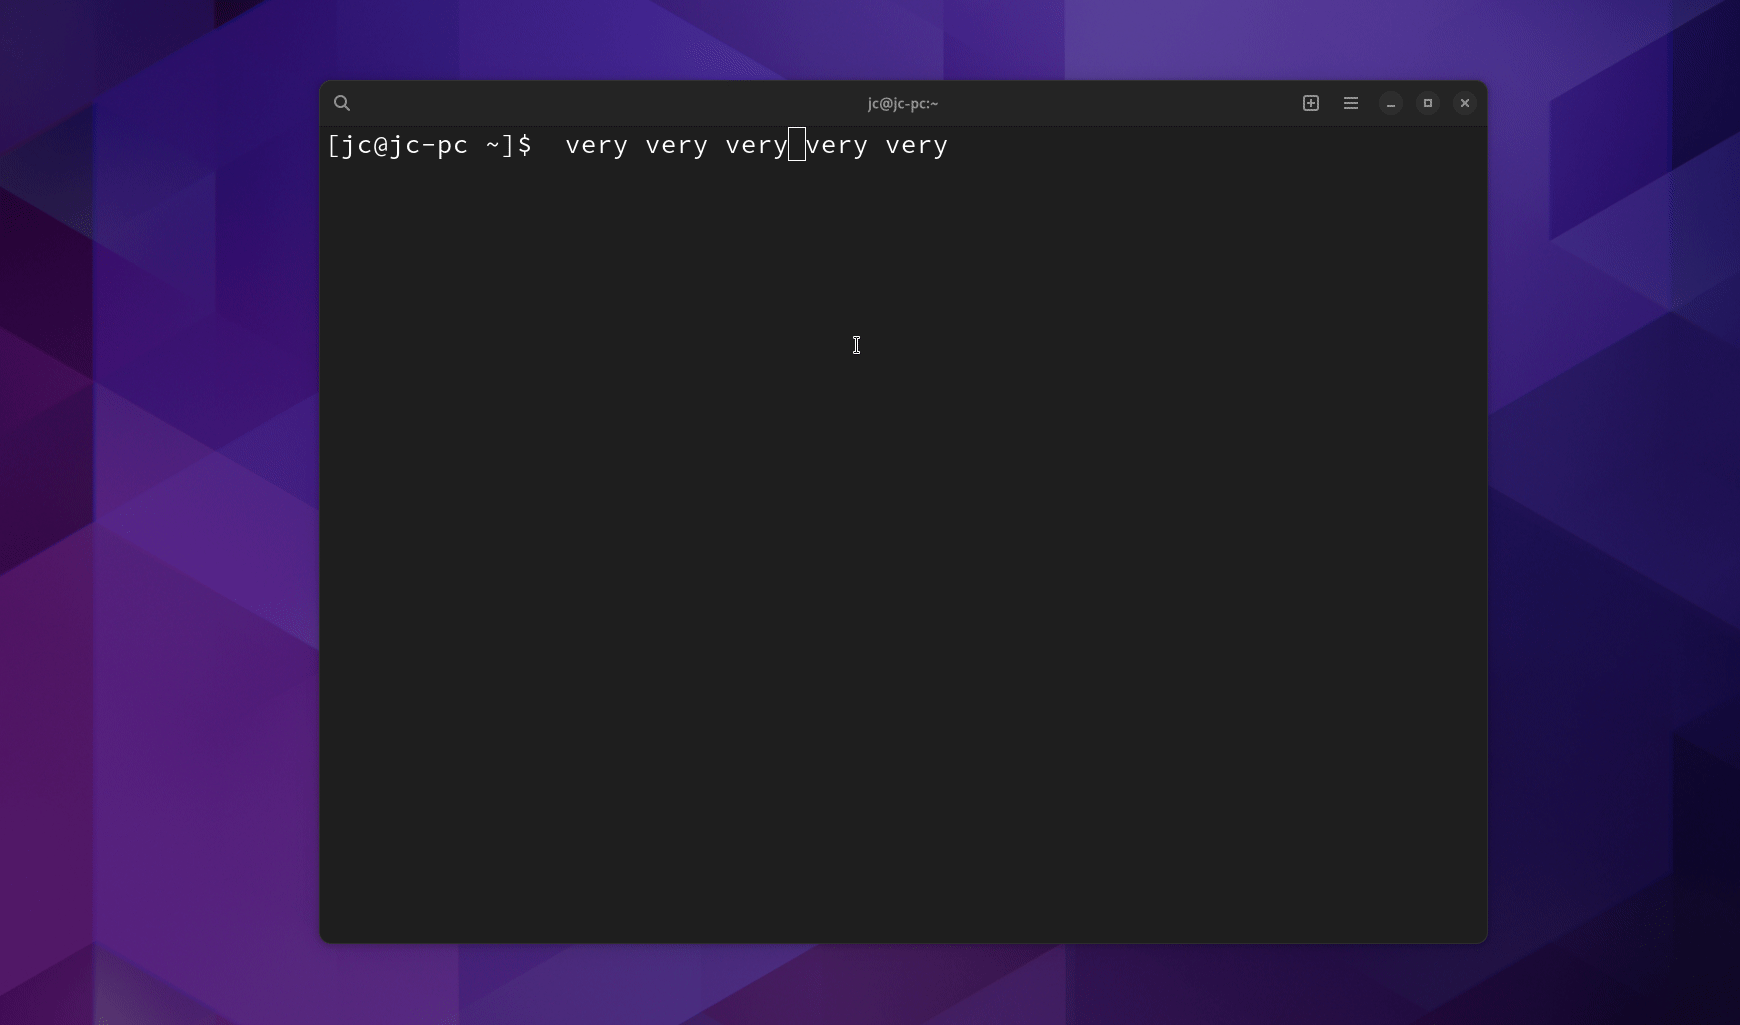This screenshot has width=1740, height=1025.
Task: Open a new tab with plus icon
Action: pyautogui.click(x=1311, y=103)
